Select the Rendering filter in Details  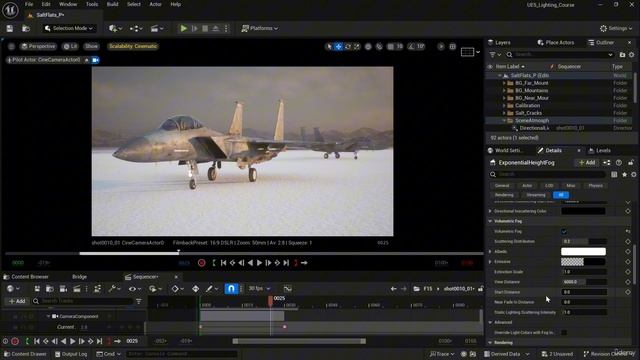(504, 195)
